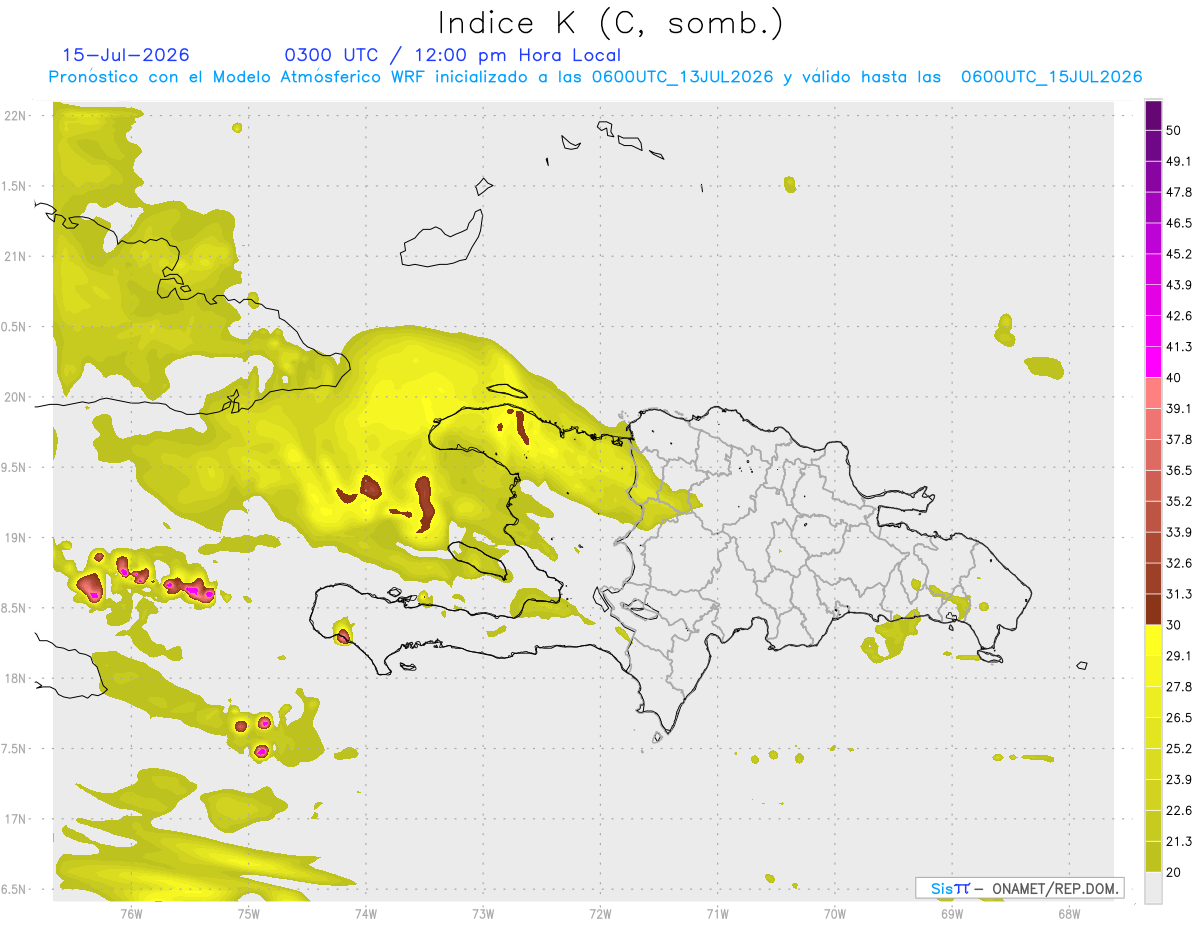Viewport: 1200px width, 927px height.
Task: Click the colorbar value label 21.3
Action: pyautogui.click(x=1179, y=841)
